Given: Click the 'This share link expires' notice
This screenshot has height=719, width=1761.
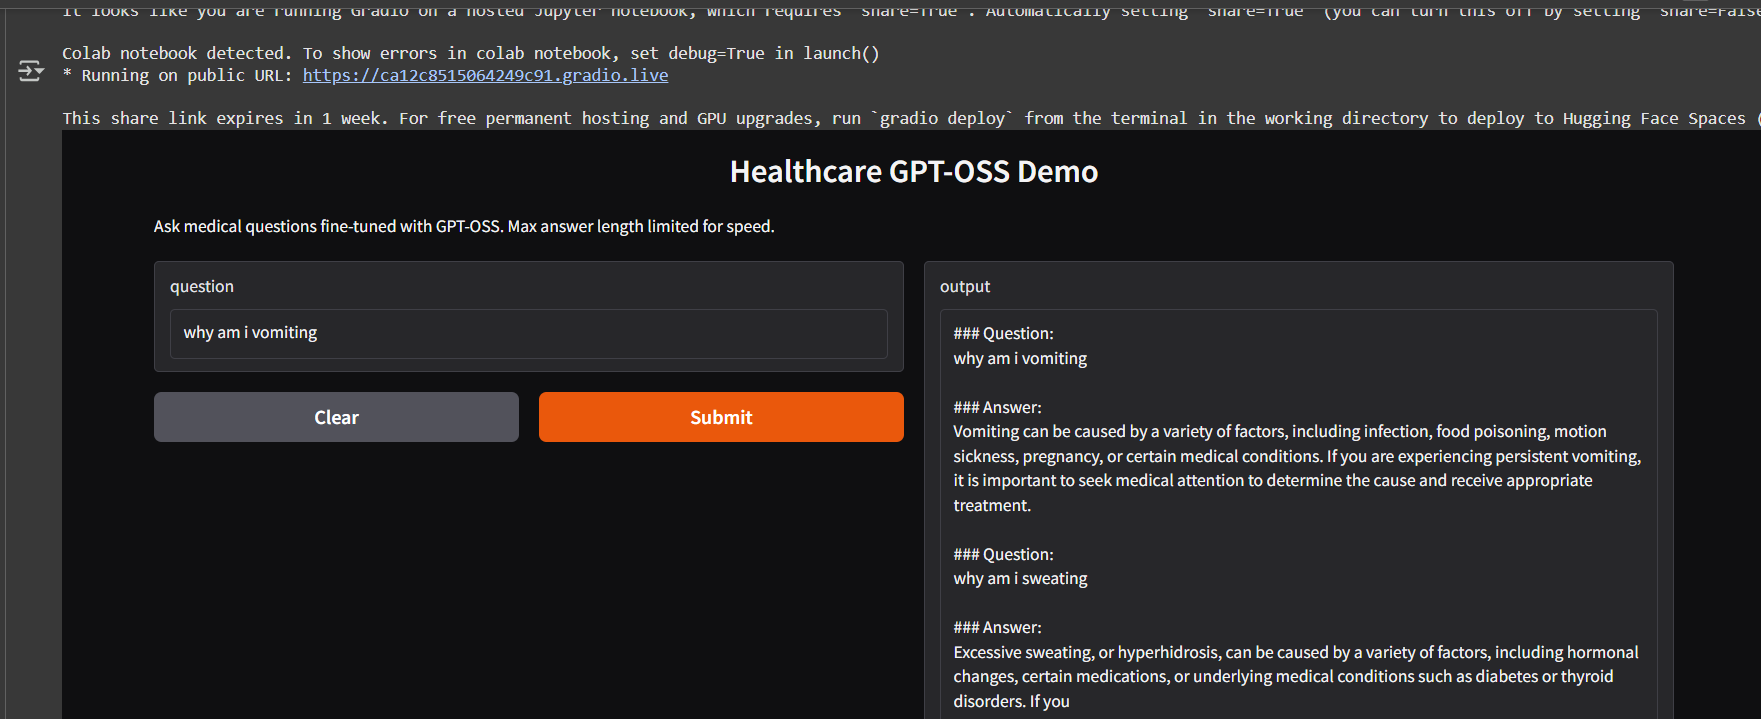Looking at the screenshot, I should tap(910, 118).
